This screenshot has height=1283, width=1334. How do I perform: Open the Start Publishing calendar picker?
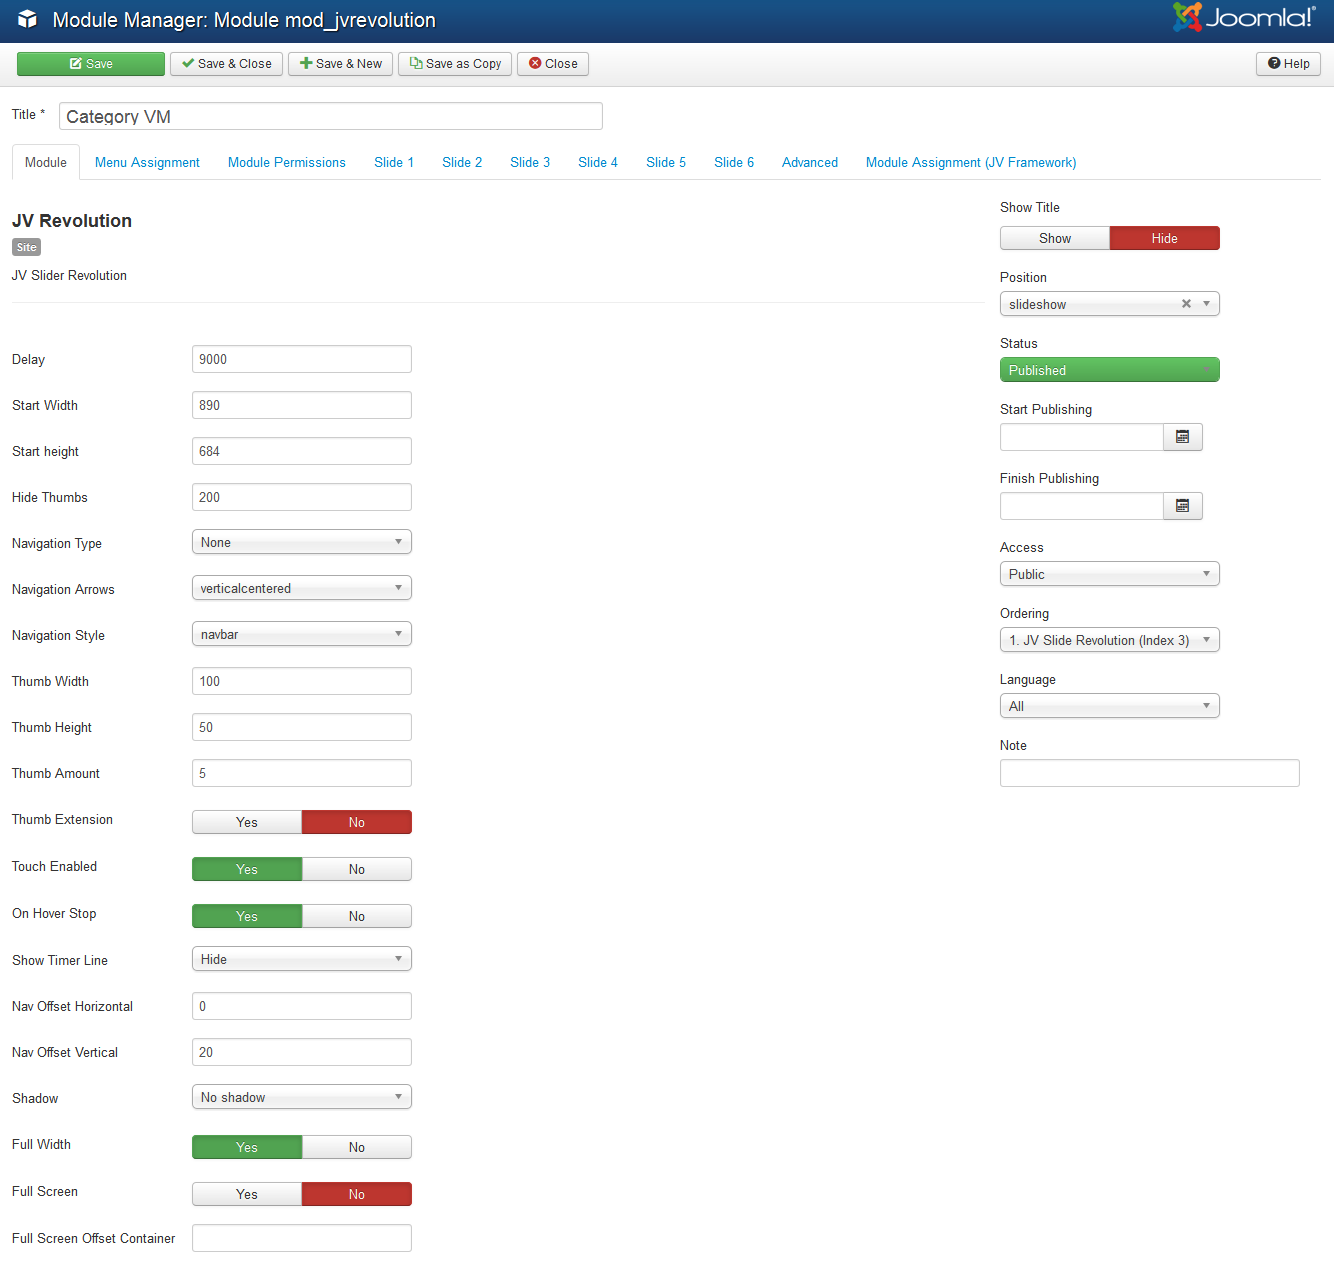pyautogui.click(x=1182, y=437)
